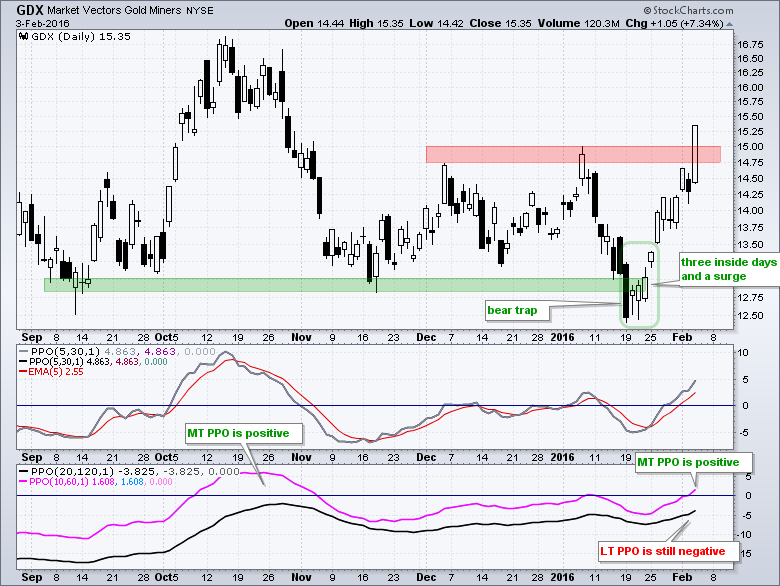Click the red resistance zone near 15.00
Image resolution: width=780 pixels, height=586 pixels.
click(573, 154)
